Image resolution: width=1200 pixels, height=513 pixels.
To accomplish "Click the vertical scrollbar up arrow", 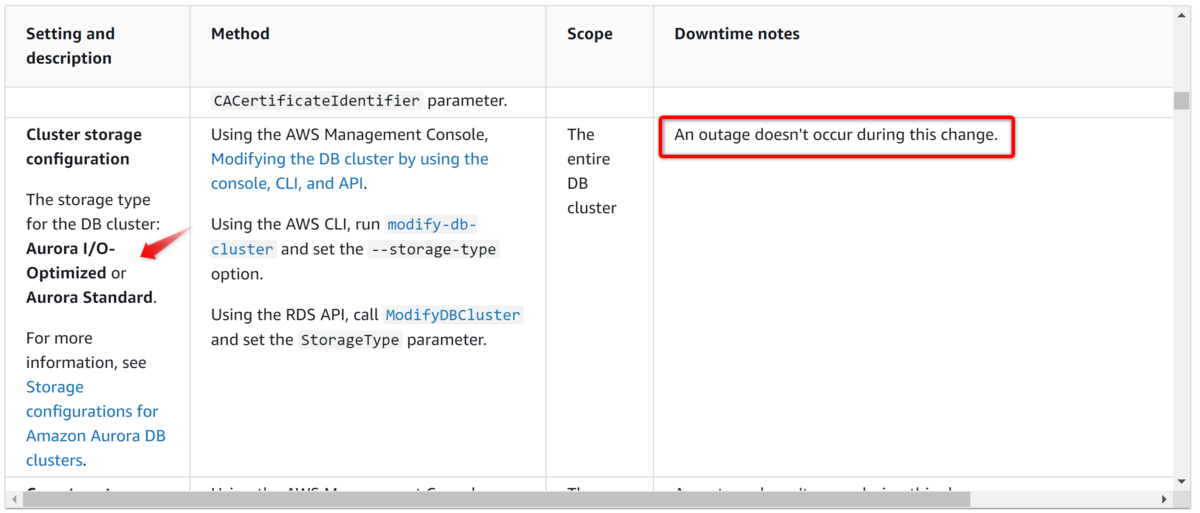I will tap(1182, 13).
